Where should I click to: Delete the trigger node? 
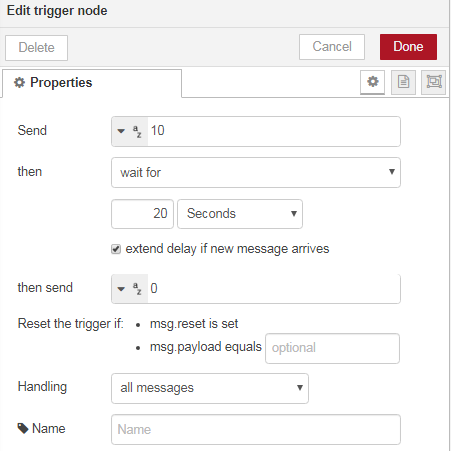pyautogui.click(x=36, y=48)
